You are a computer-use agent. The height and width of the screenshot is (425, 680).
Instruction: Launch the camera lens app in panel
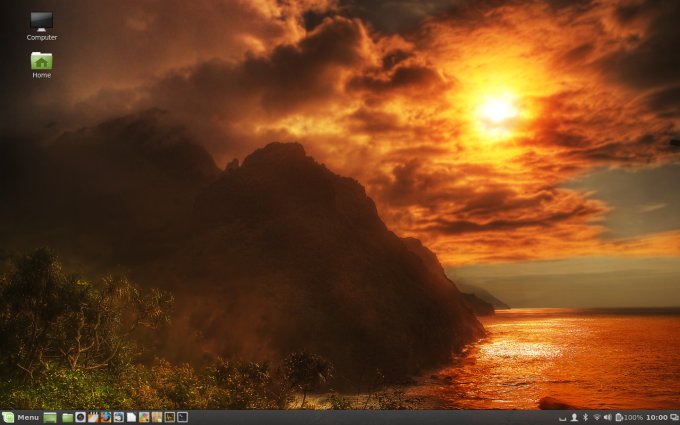click(x=80, y=417)
